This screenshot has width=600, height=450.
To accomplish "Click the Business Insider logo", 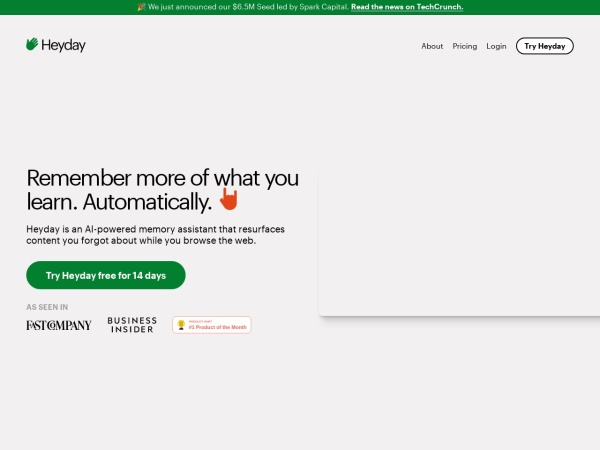I will [x=132, y=325].
